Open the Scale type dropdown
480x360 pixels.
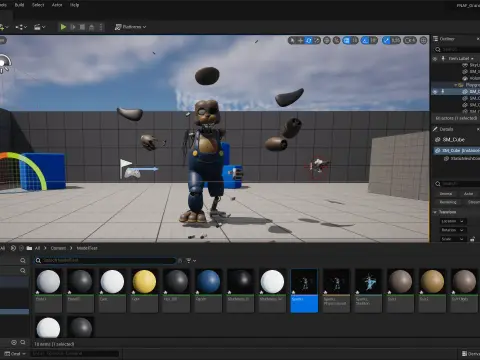(x=453, y=239)
